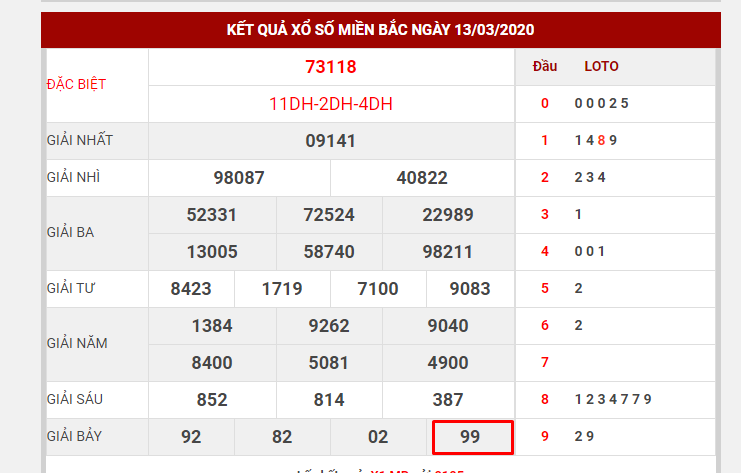This screenshot has width=741, height=473.
Task: Click the ĐẶC BIỆT row label
Action: pos(76,84)
